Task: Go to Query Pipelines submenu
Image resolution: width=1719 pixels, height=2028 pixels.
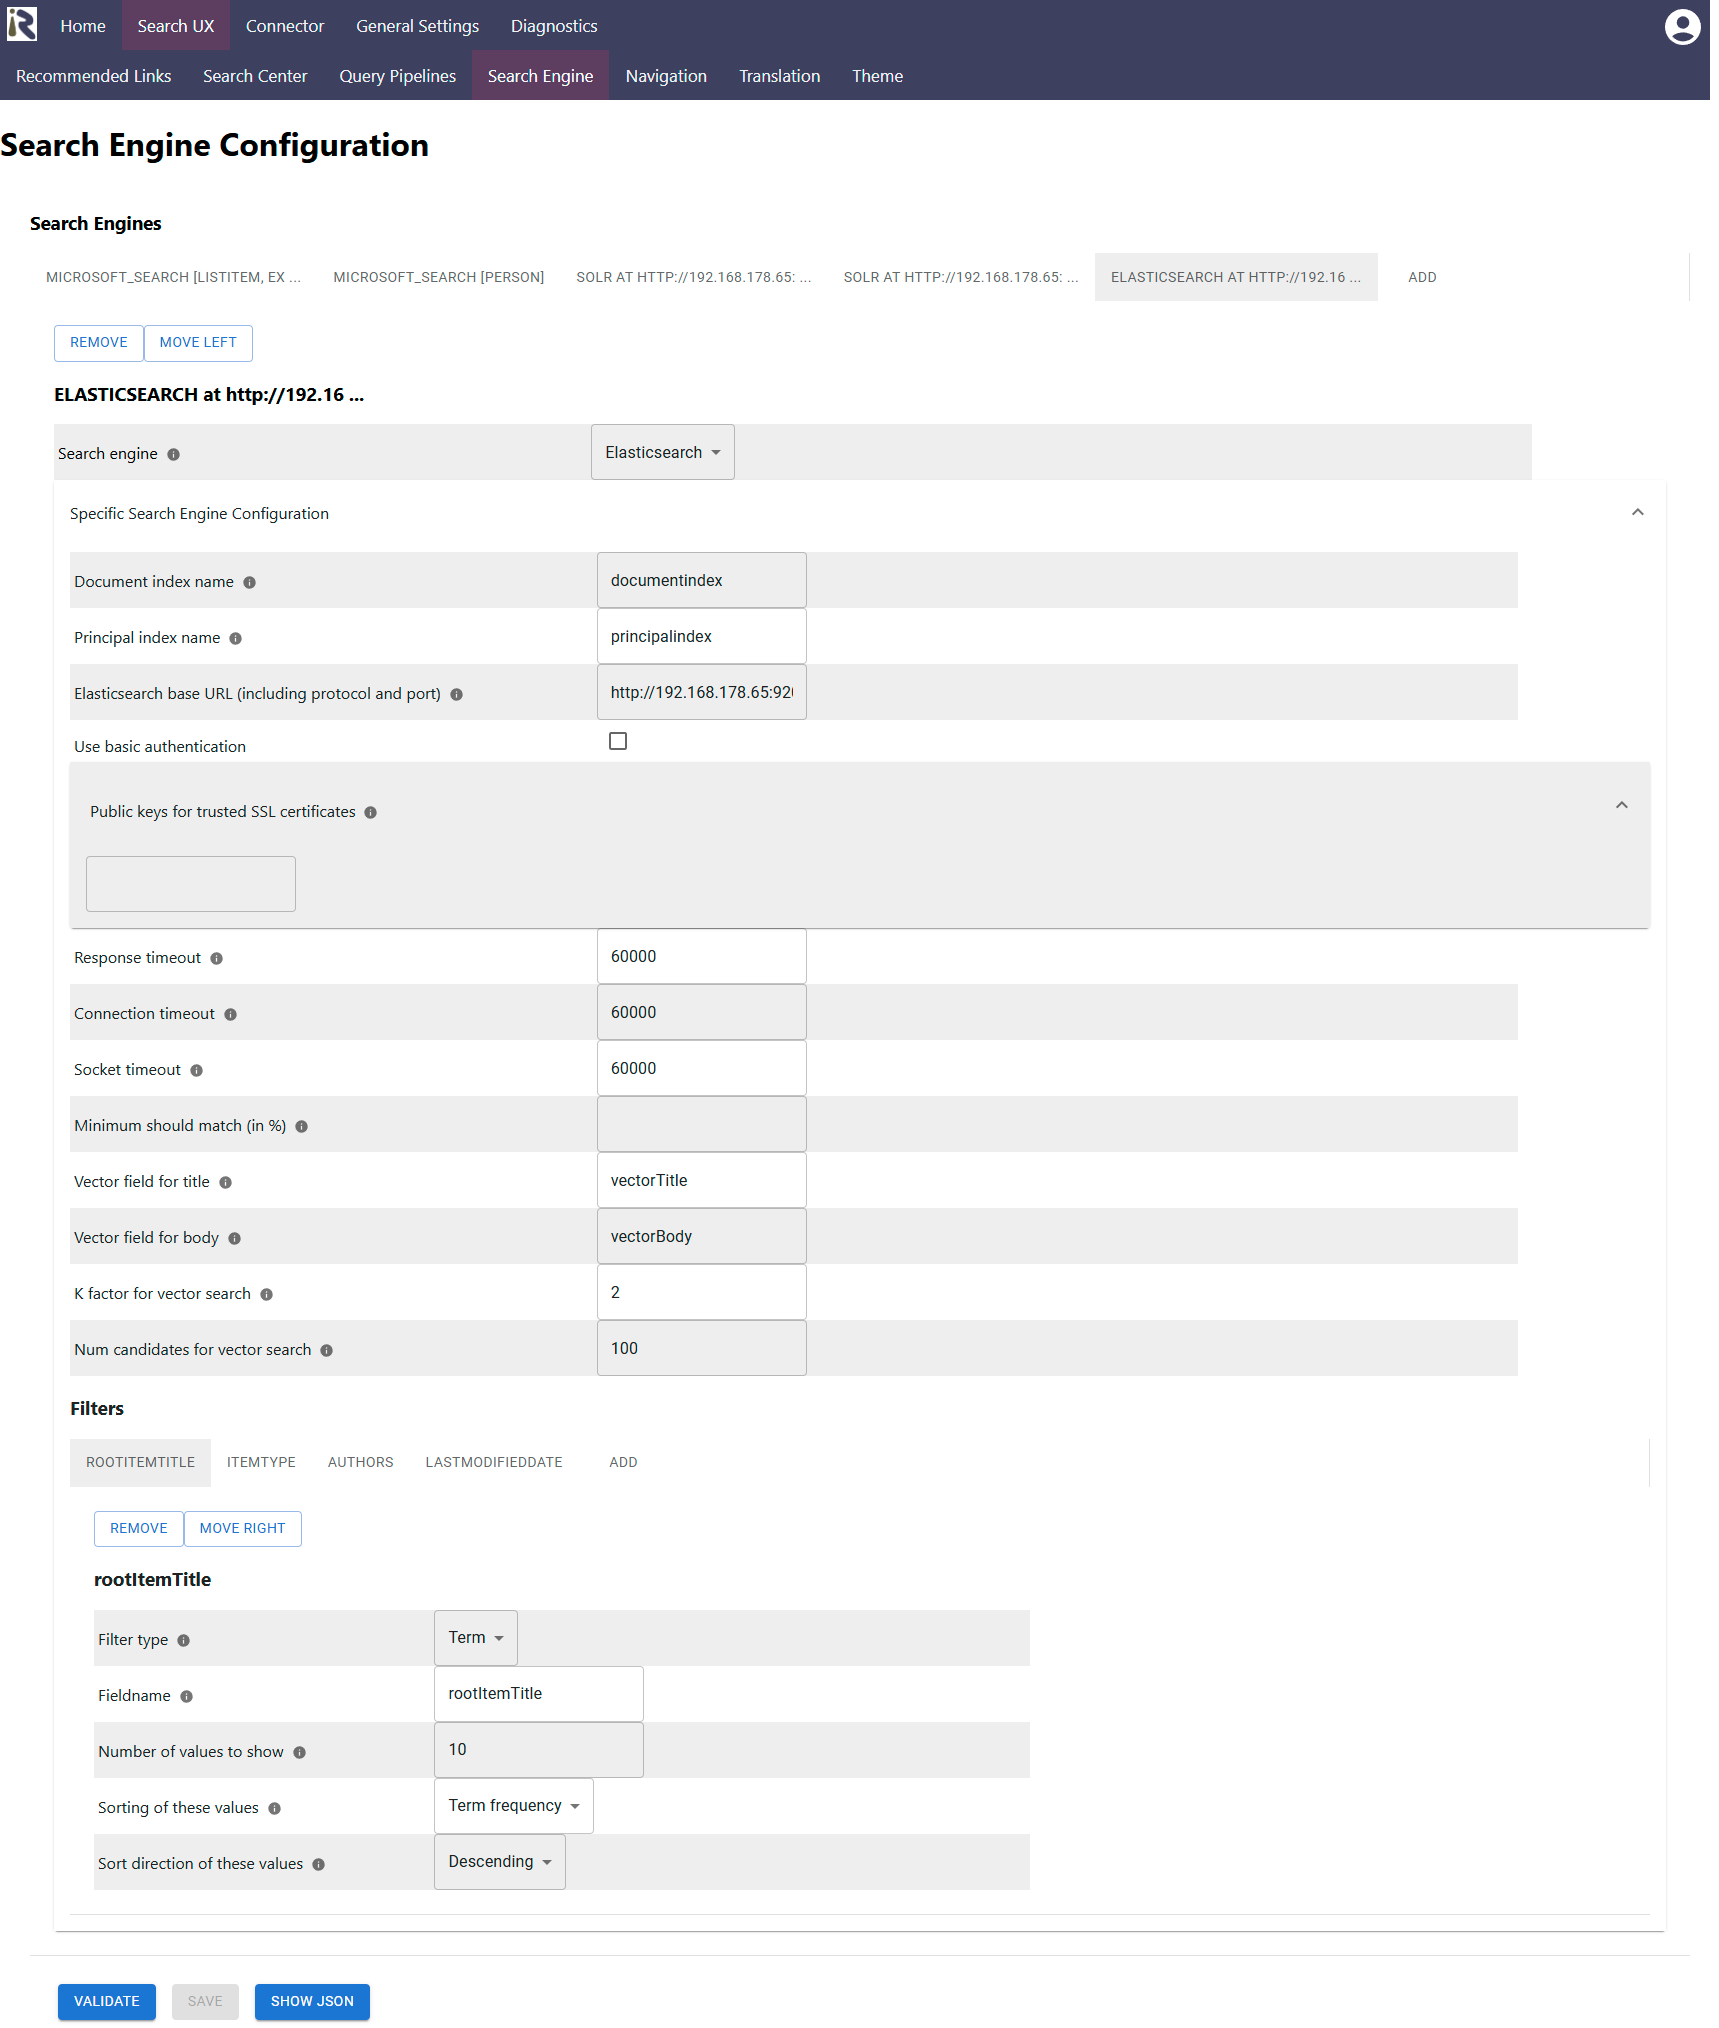Action: (x=397, y=76)
